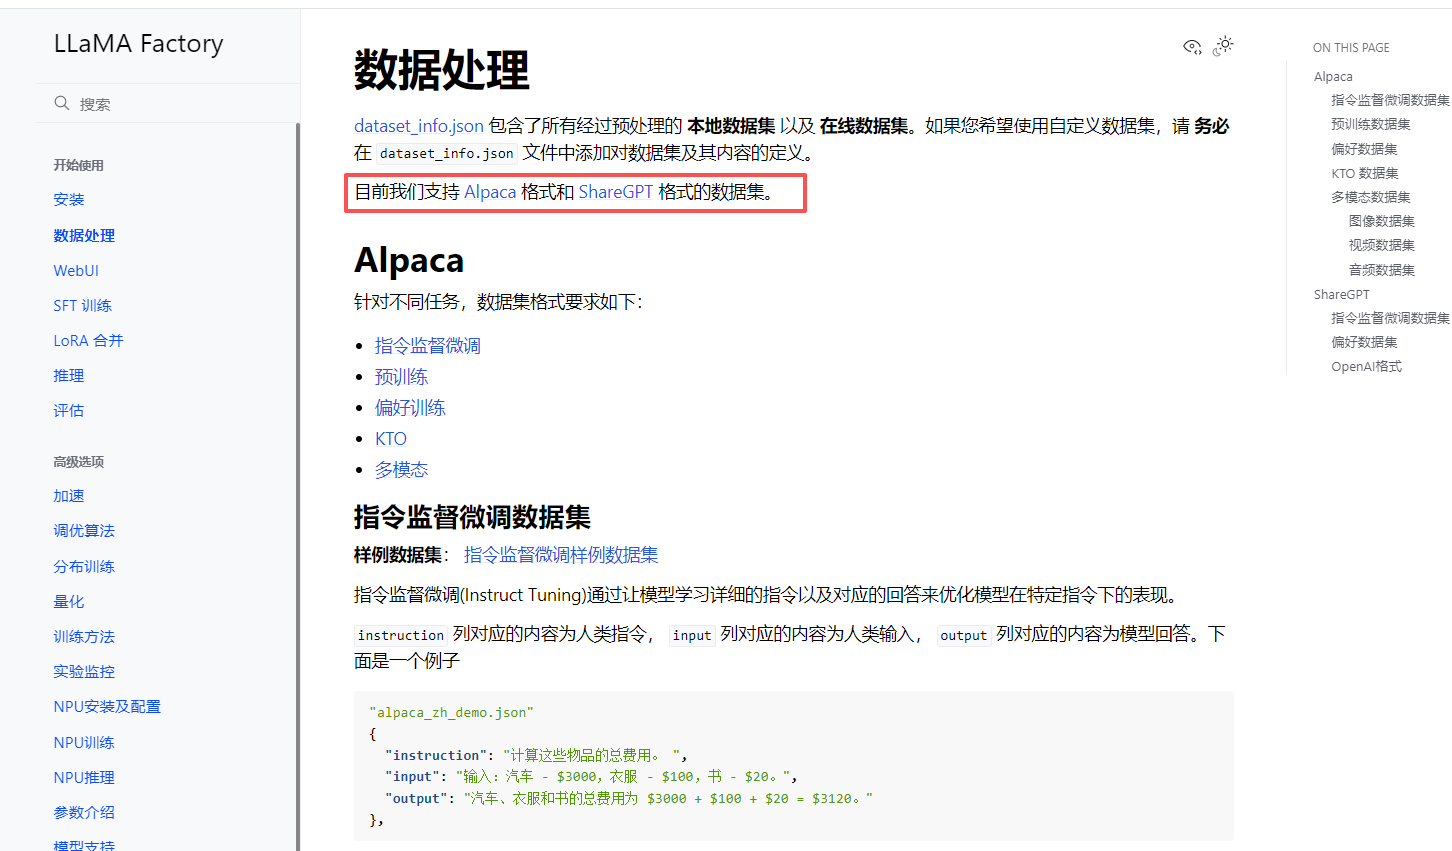The width and height of the screenshot is (1452, 851).
Task: Select OpenAI格式 in page outline
Action: click(1366, 367)
